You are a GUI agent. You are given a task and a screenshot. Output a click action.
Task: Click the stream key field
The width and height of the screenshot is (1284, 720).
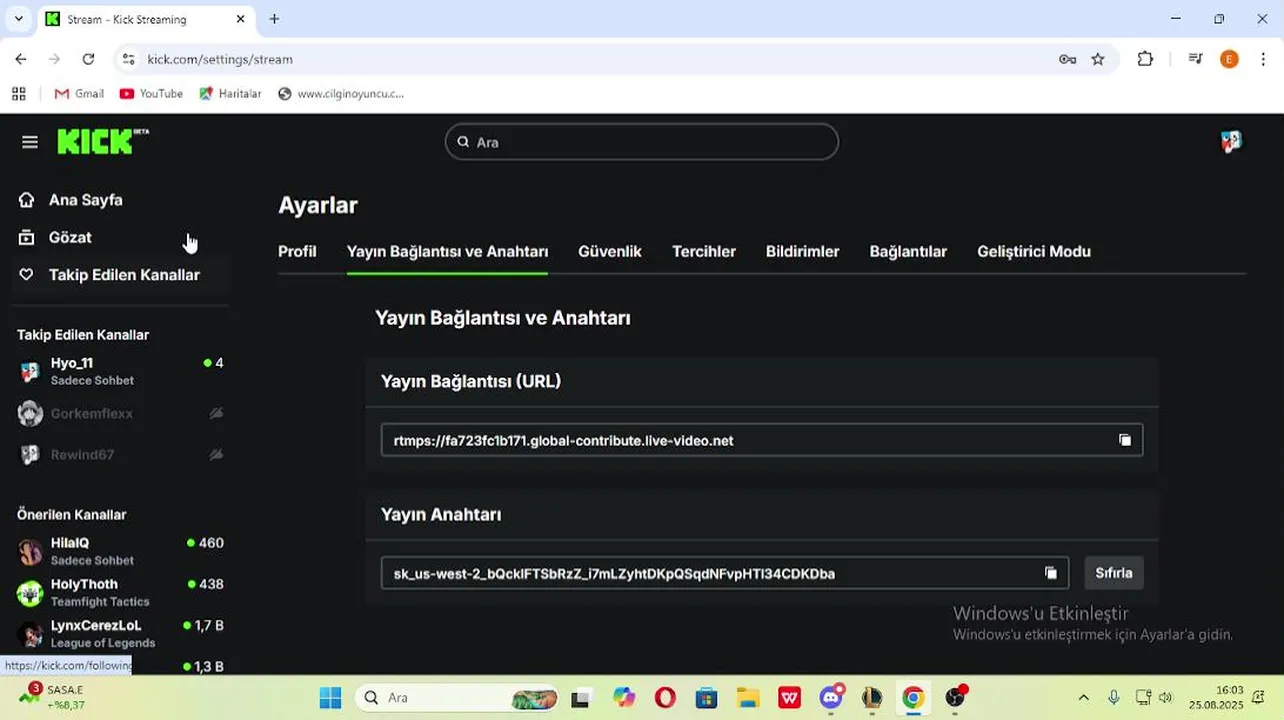point(725,573)
